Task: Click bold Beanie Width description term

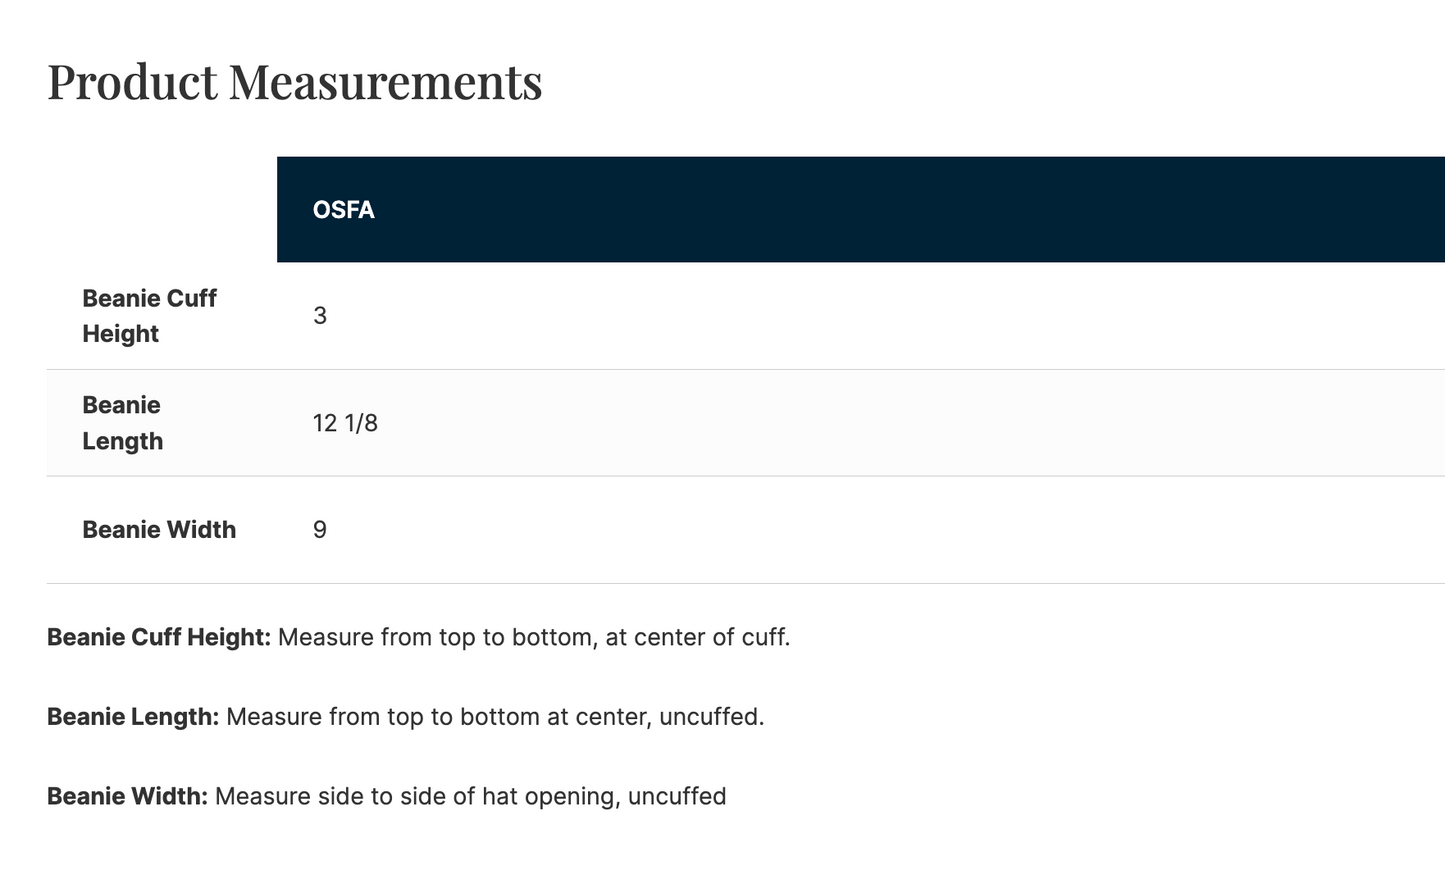Action: (x=127, y=797)
